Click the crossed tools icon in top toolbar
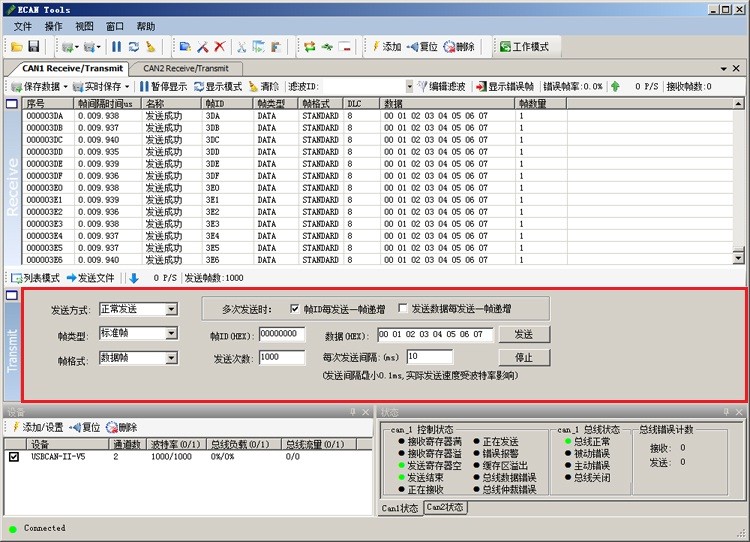 [203, 46]
